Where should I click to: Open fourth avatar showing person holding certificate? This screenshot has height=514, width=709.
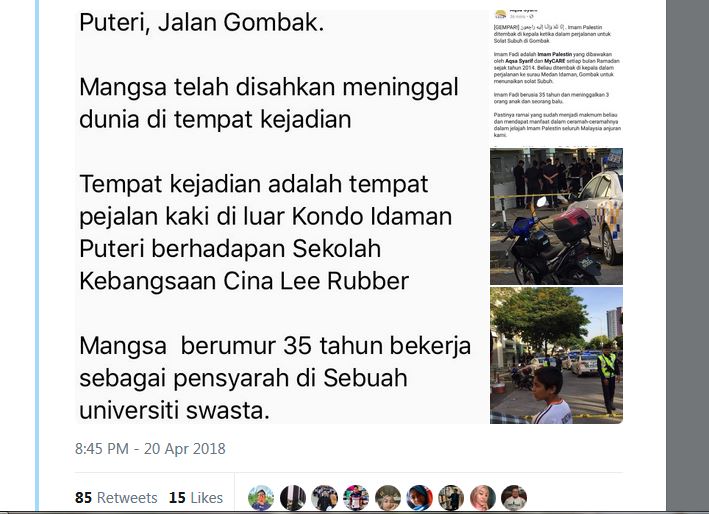point(356,498)
